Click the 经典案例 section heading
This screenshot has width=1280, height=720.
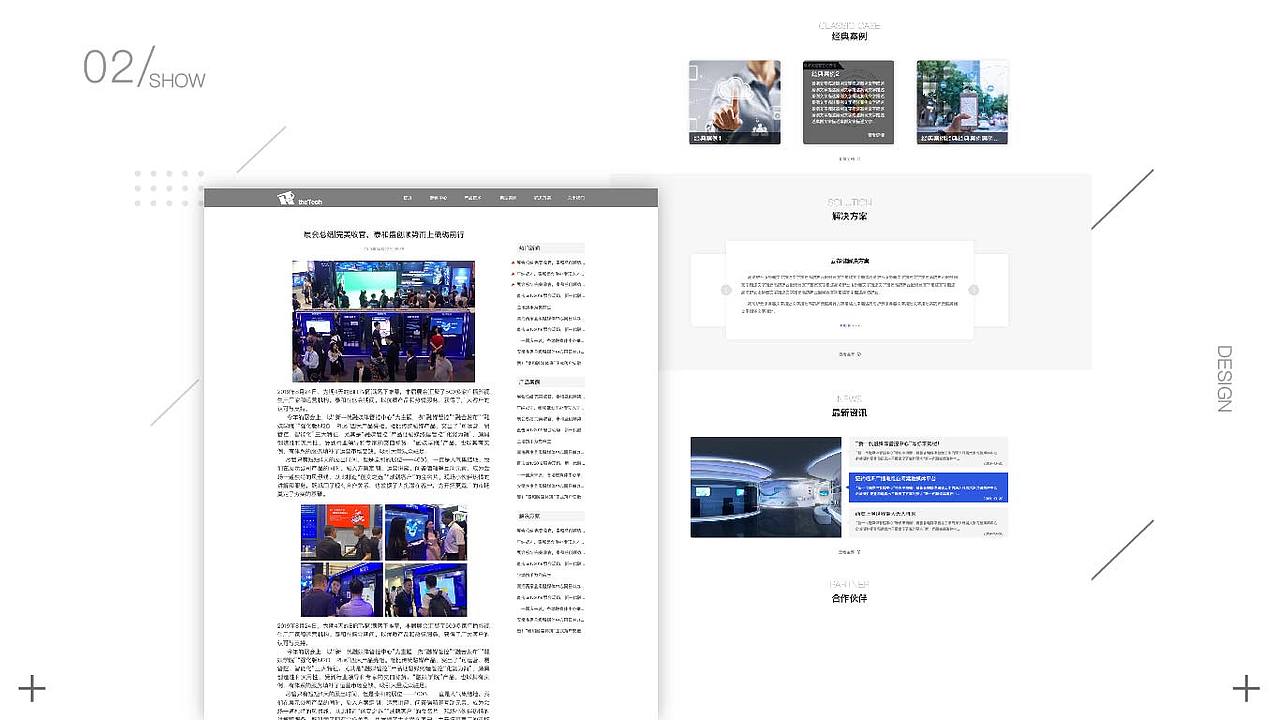[x=849, y=36]
